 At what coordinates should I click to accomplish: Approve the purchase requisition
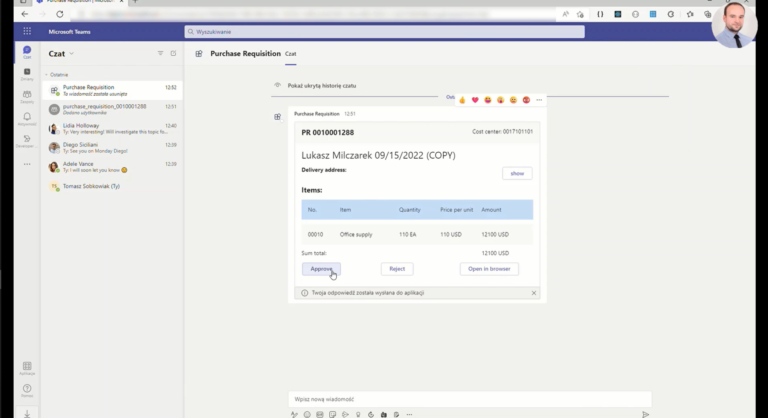point(321,269)
